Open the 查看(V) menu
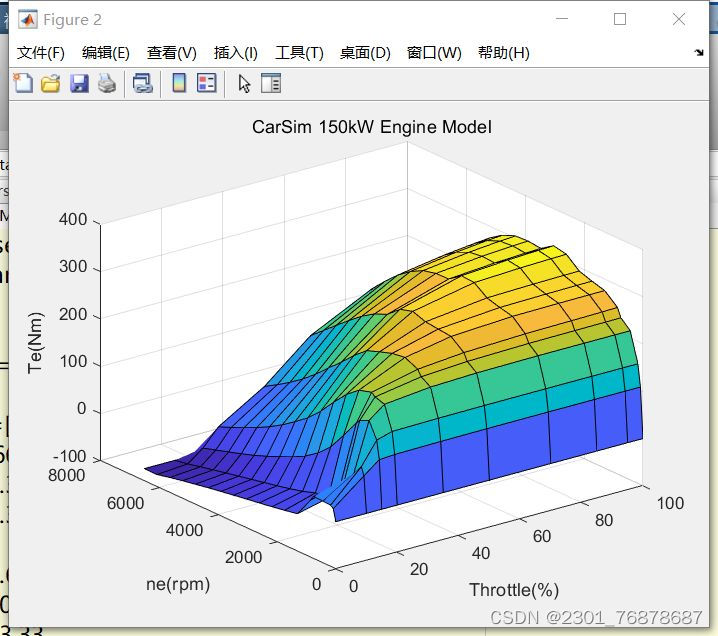 click(x=172, y=53)
